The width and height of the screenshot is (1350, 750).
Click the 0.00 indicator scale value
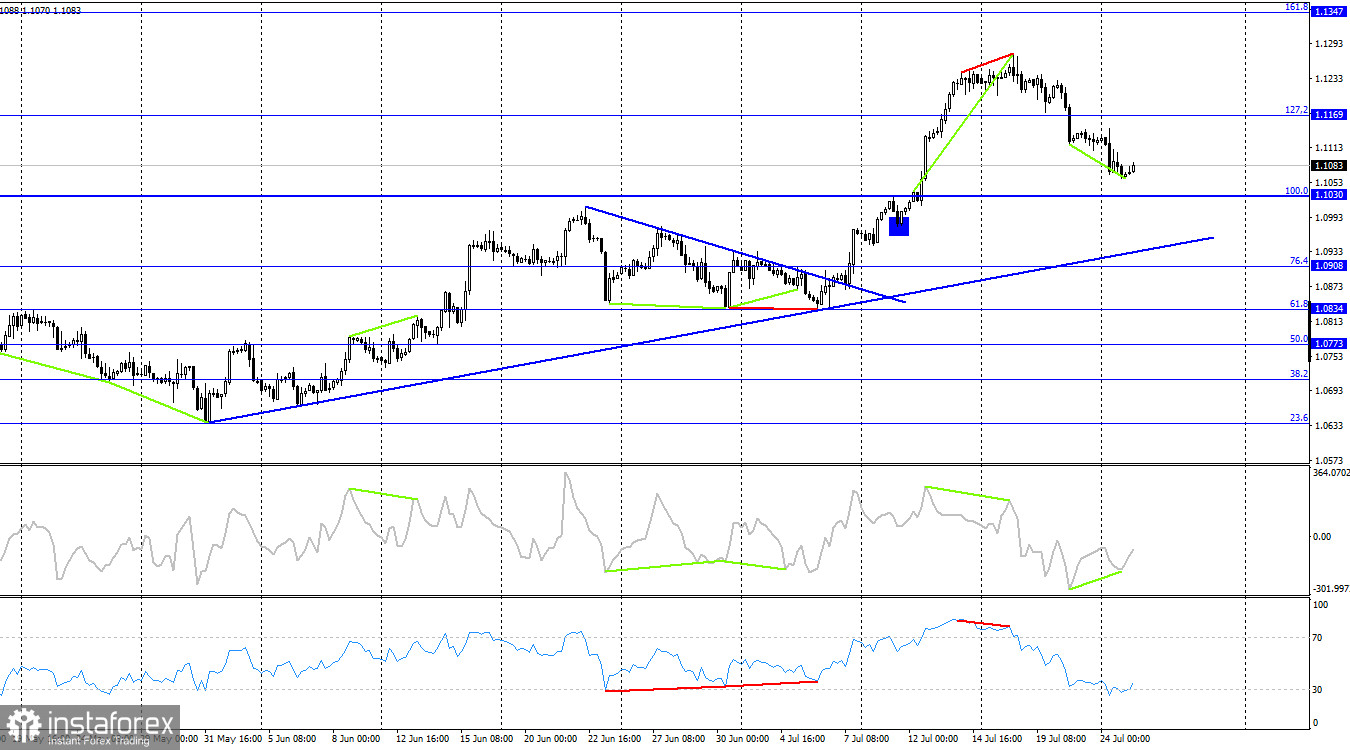(1322, 537)
